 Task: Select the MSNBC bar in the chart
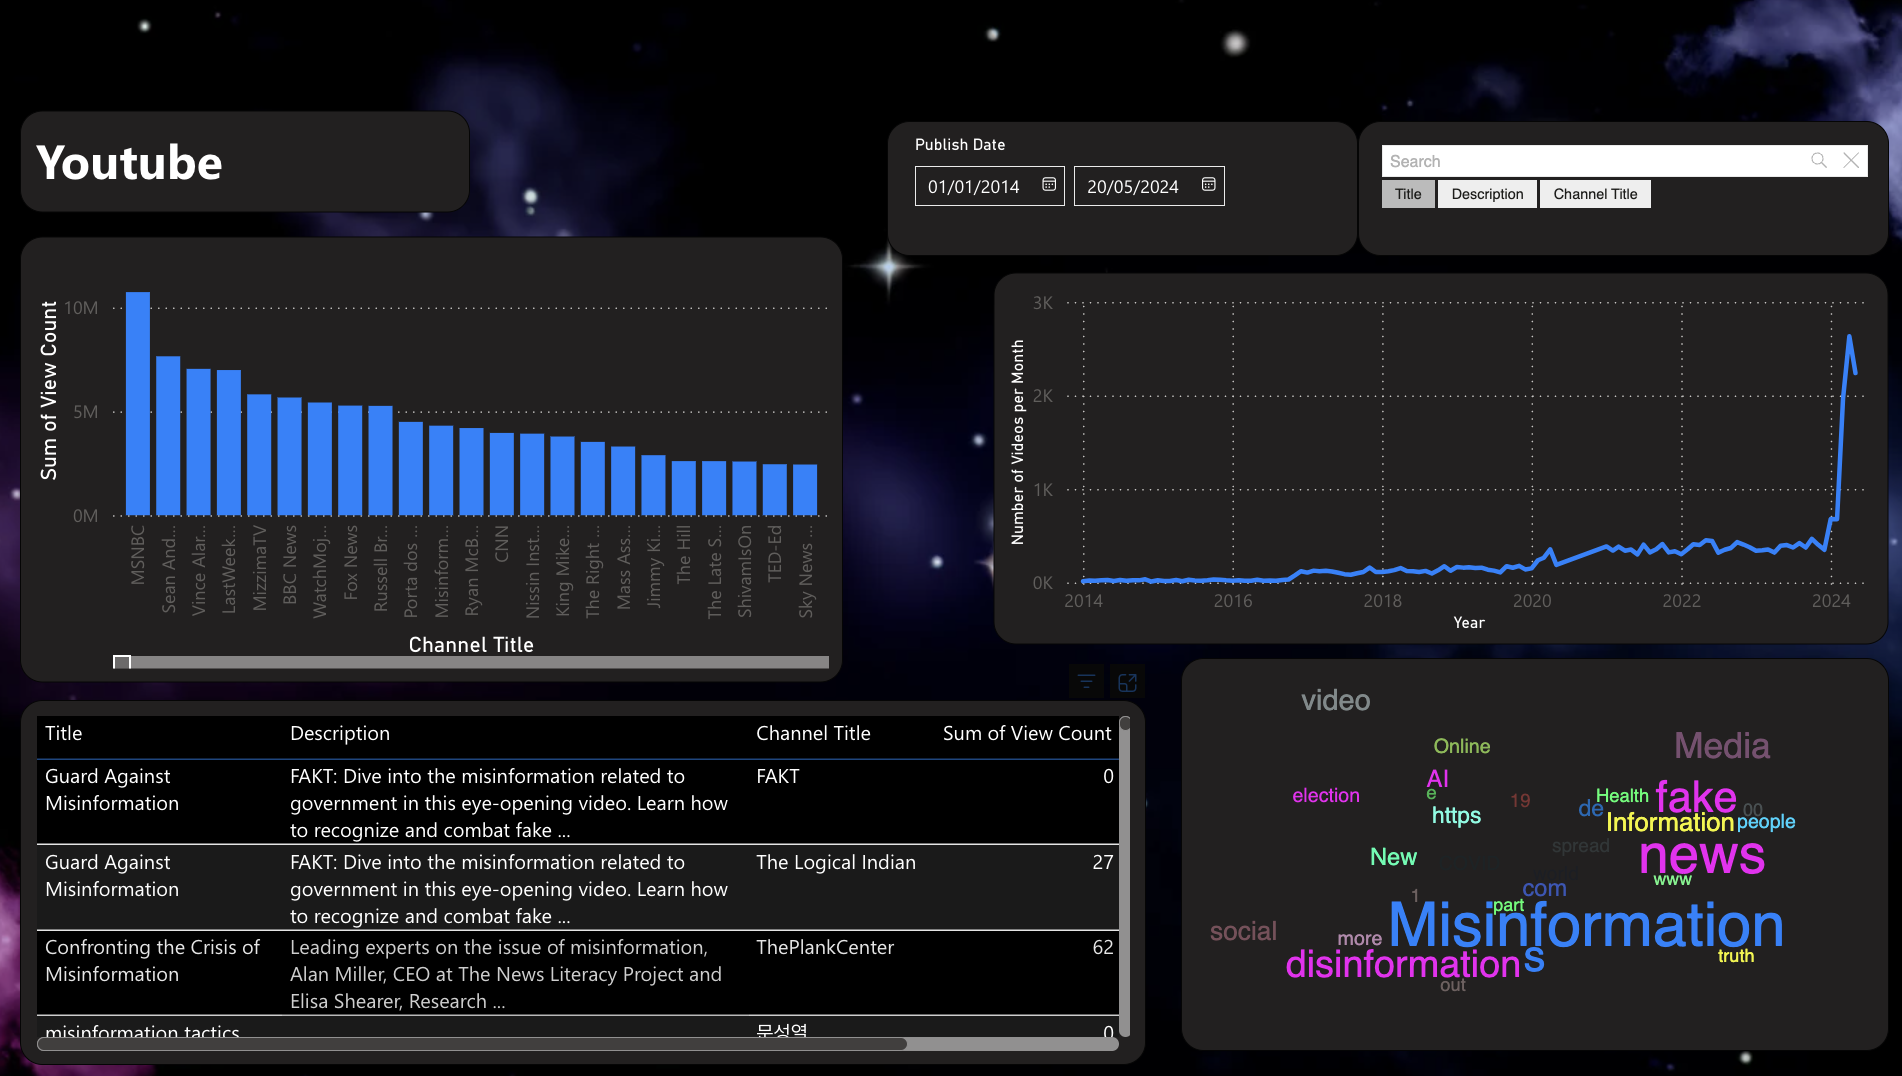coord(138,404)
